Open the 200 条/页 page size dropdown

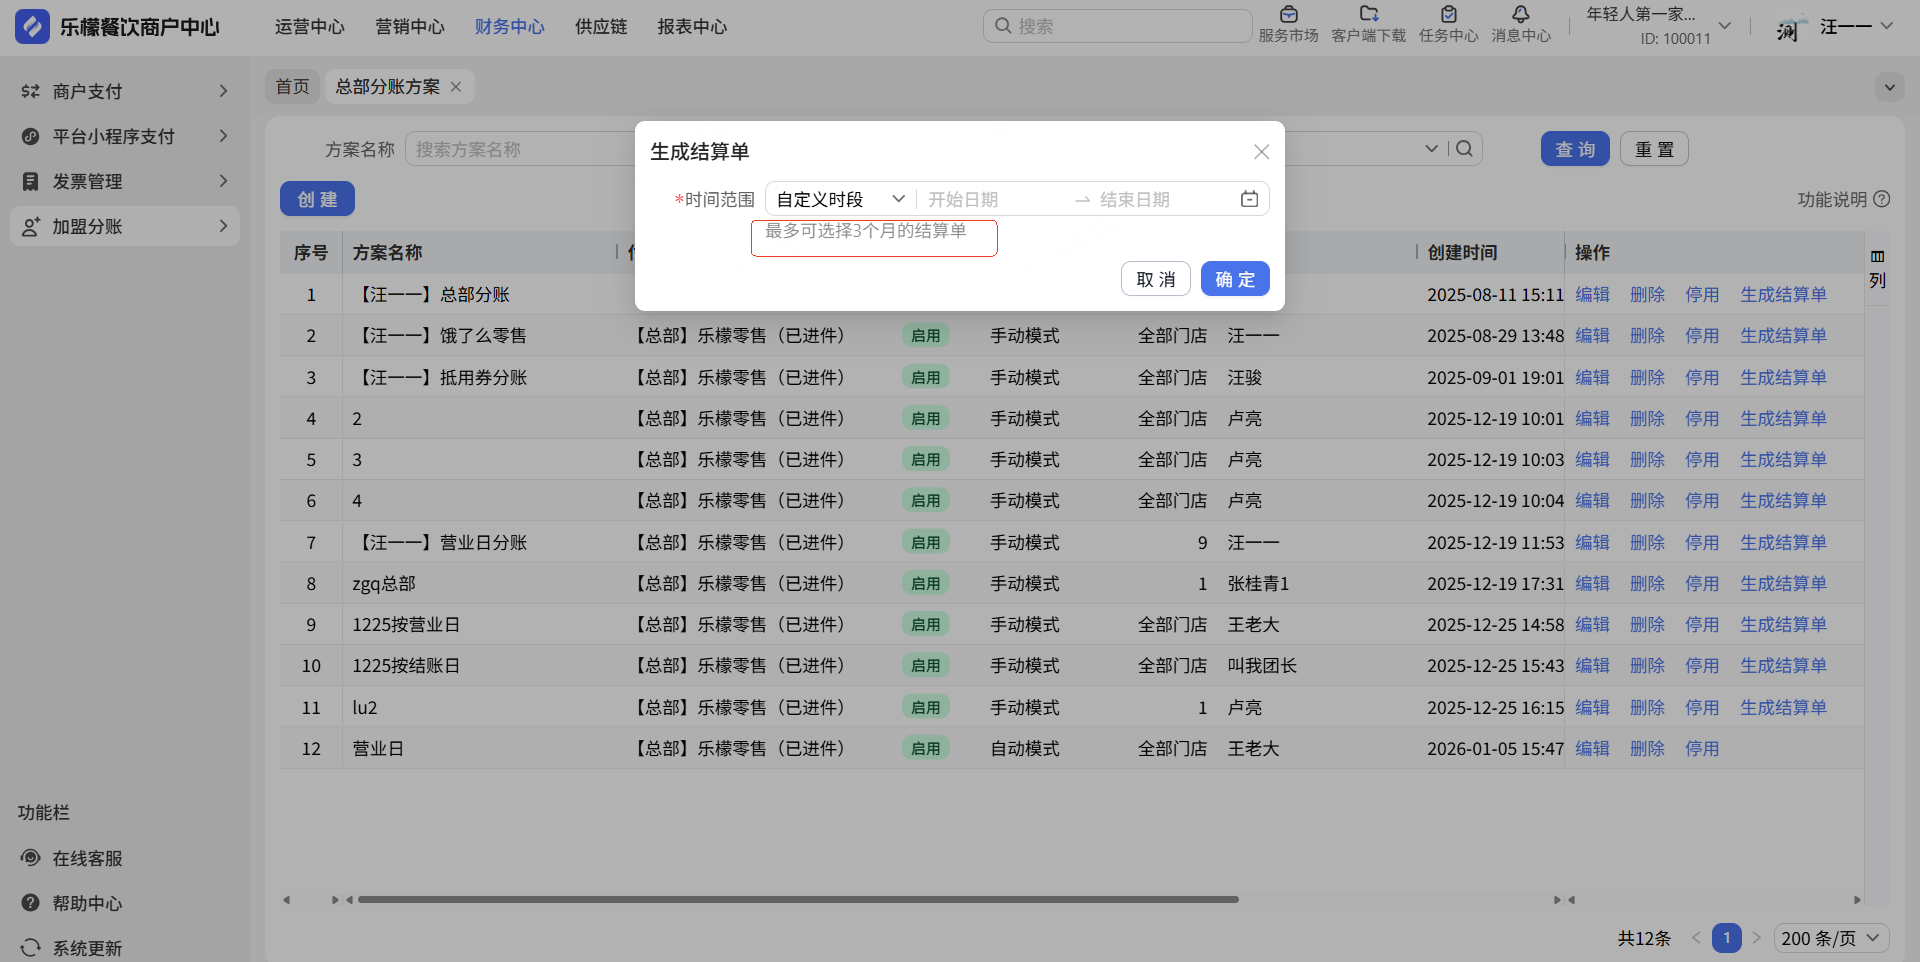tap(1830, 938)
